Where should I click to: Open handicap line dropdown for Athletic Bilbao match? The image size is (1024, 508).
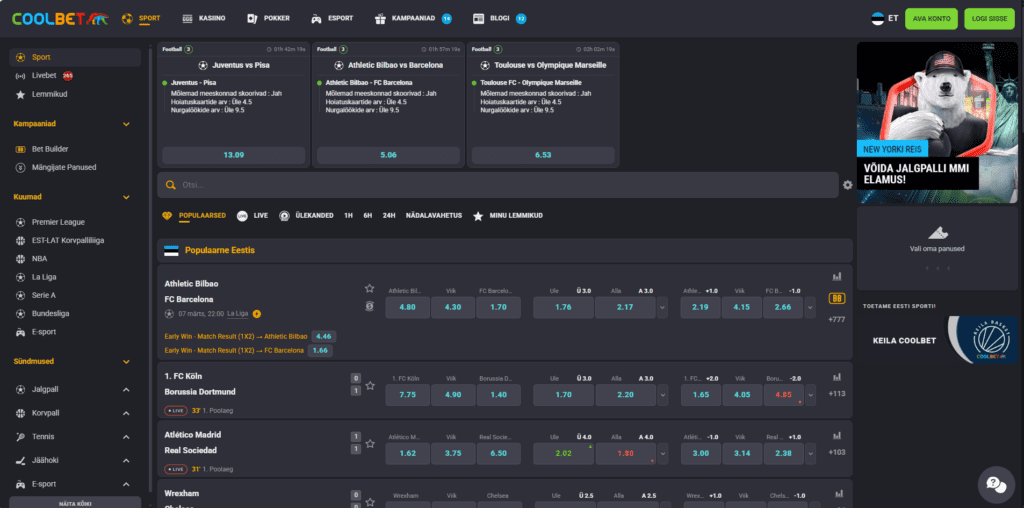[810, 307]
